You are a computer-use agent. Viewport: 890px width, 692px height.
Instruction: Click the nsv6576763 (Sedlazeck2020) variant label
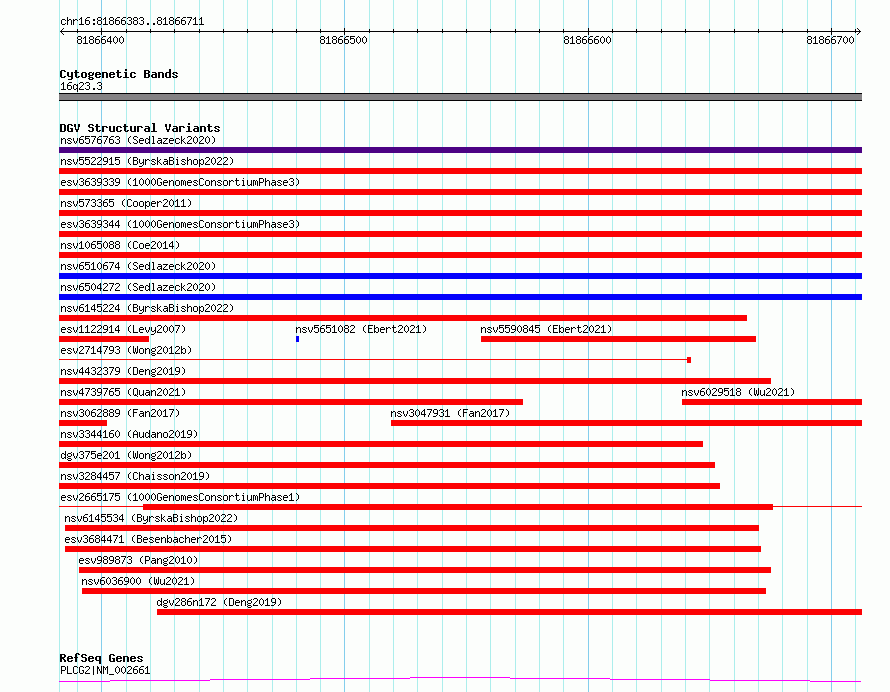138,140
